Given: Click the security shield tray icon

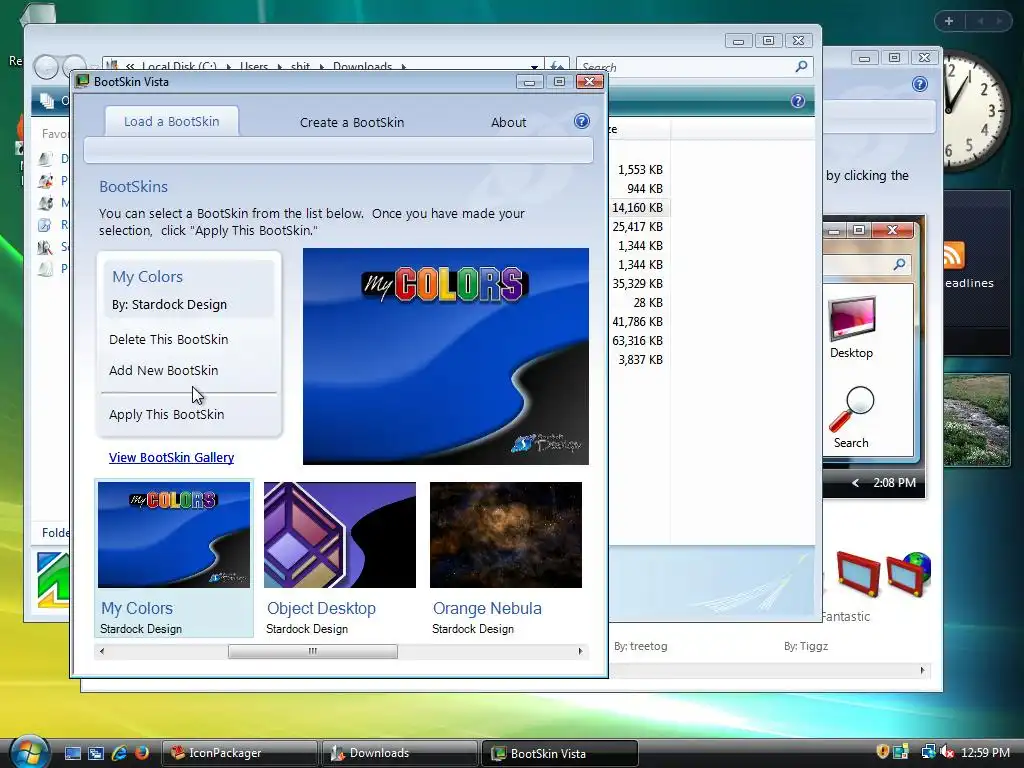Looking at the screenshot, I should pyautogui.click(x=882, y=752).
